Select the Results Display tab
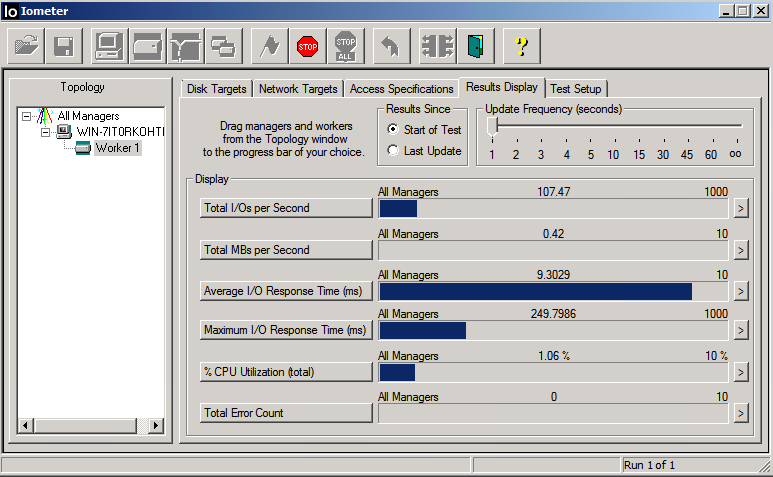The width and height of the screenshot is (773, 477). (x=502, y=87)
